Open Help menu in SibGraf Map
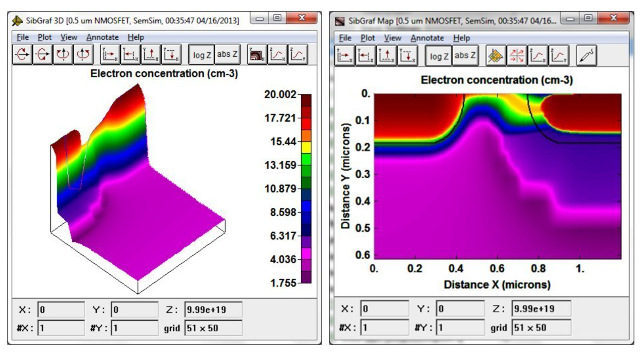Screen dimensions: 640x360 (461, 38)
